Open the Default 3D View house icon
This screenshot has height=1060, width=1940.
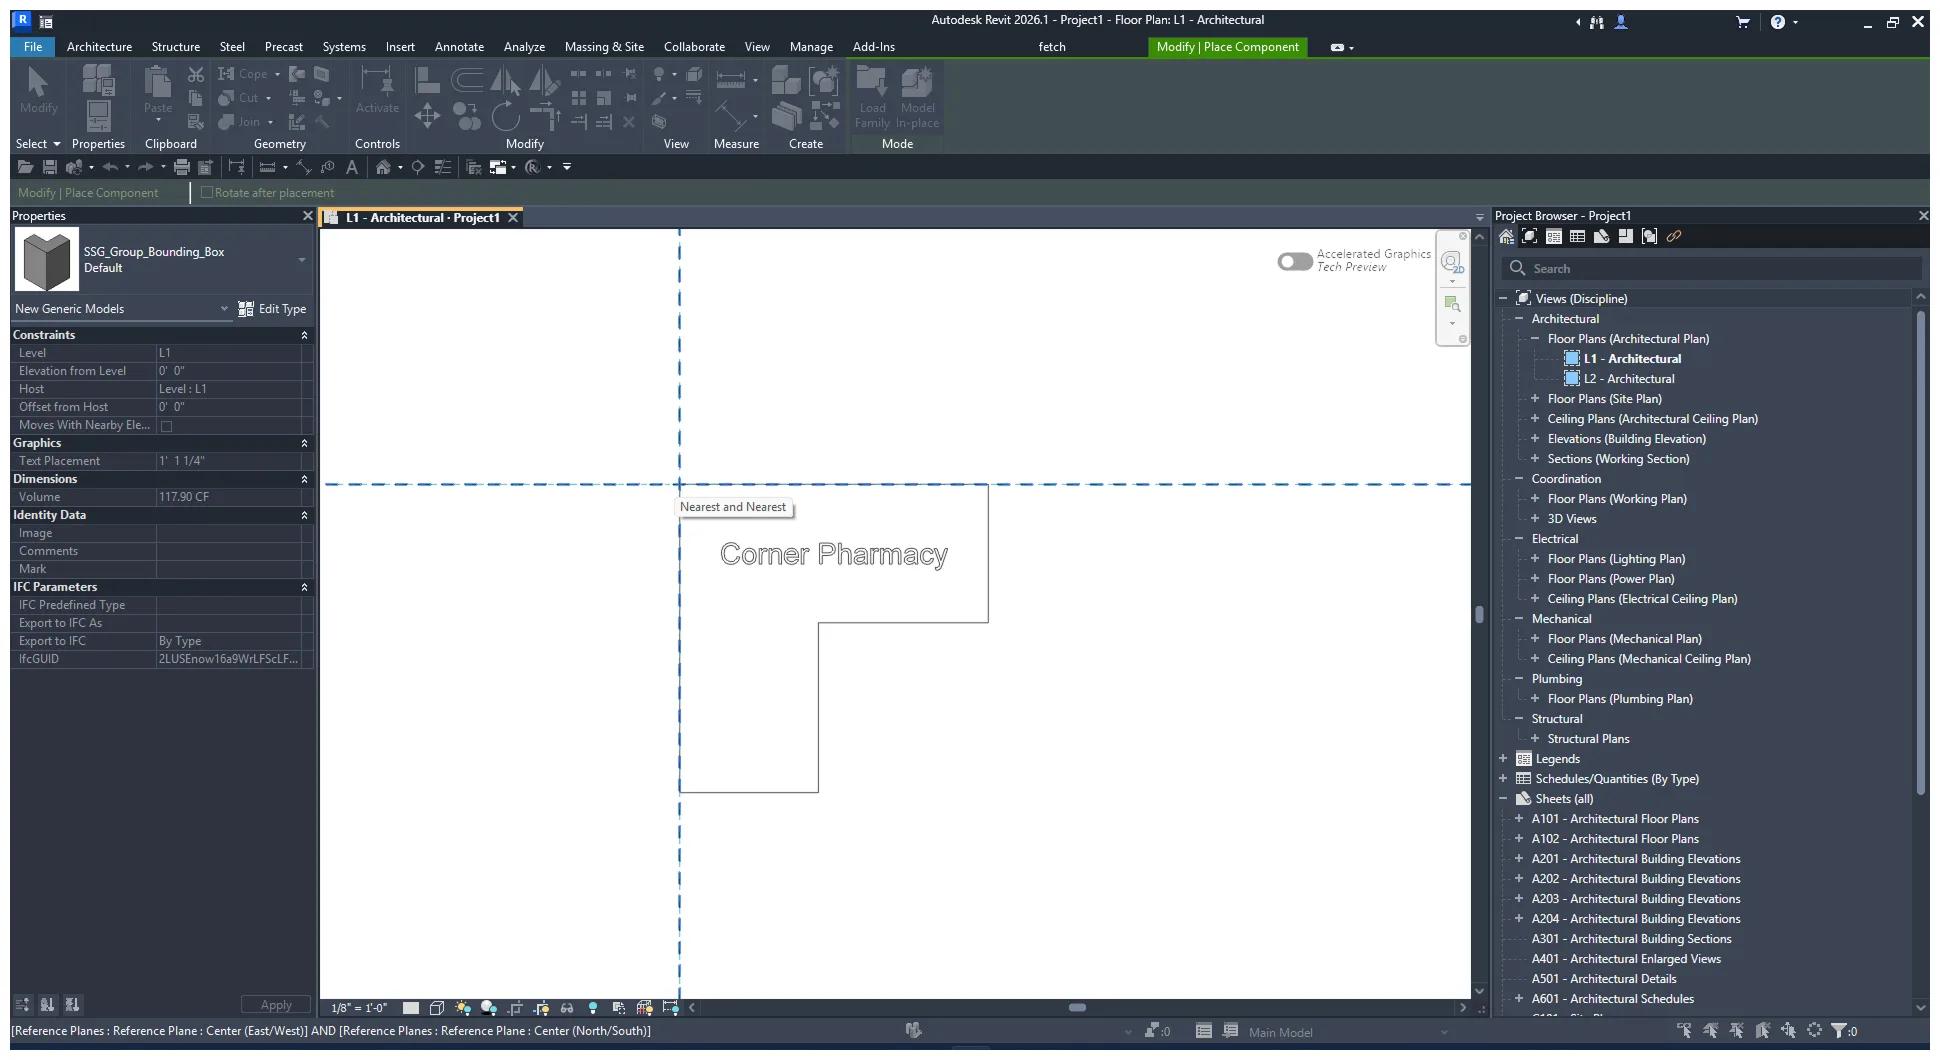pyautogui.click(x=383, y=167)
